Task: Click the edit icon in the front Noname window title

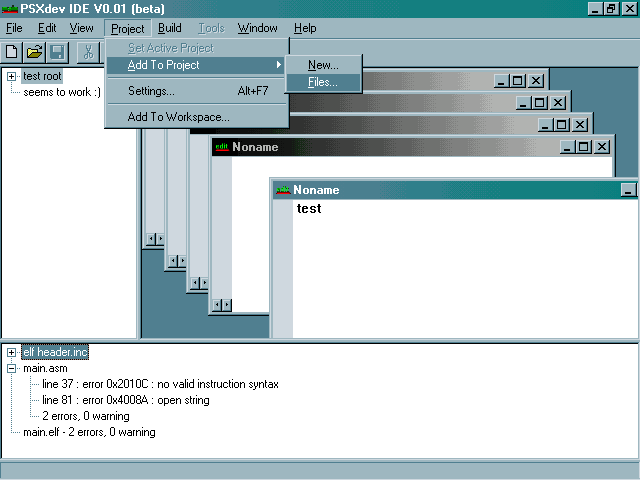Action: 283,190
